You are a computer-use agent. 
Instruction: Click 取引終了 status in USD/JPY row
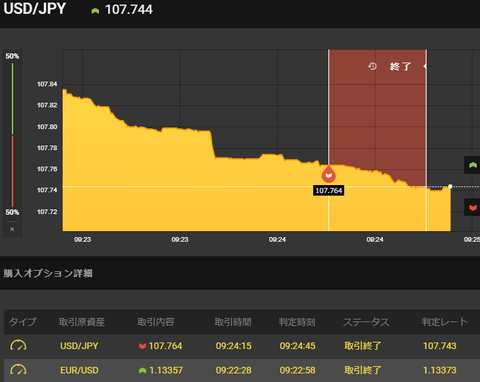362,346
